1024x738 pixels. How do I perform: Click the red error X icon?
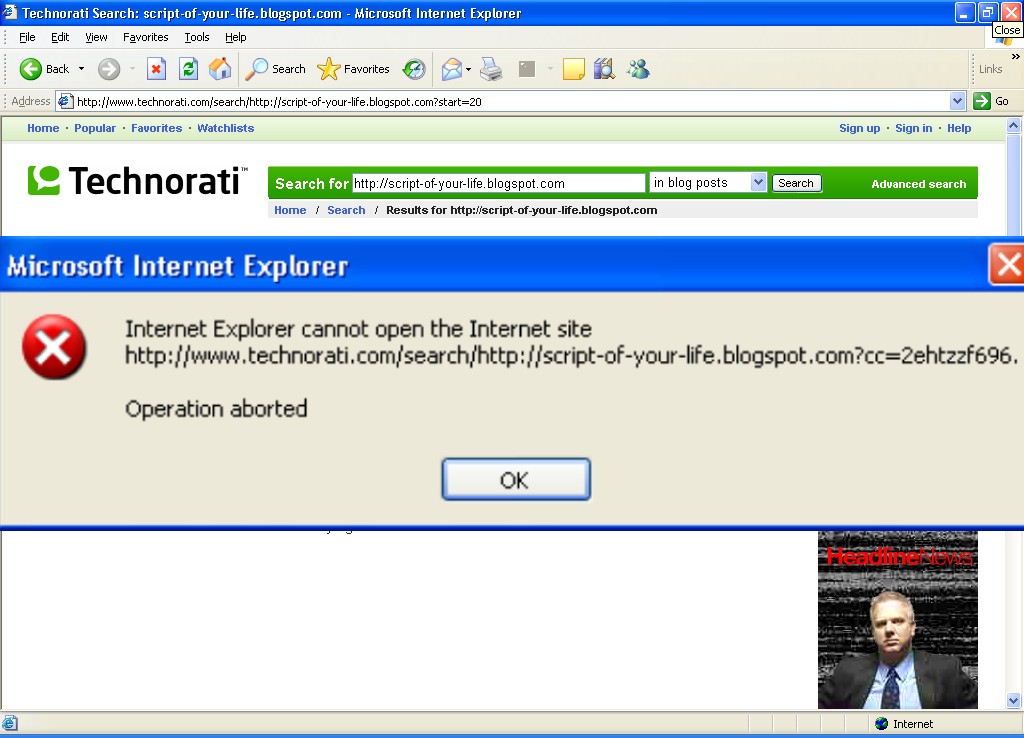tap(54, 347)
